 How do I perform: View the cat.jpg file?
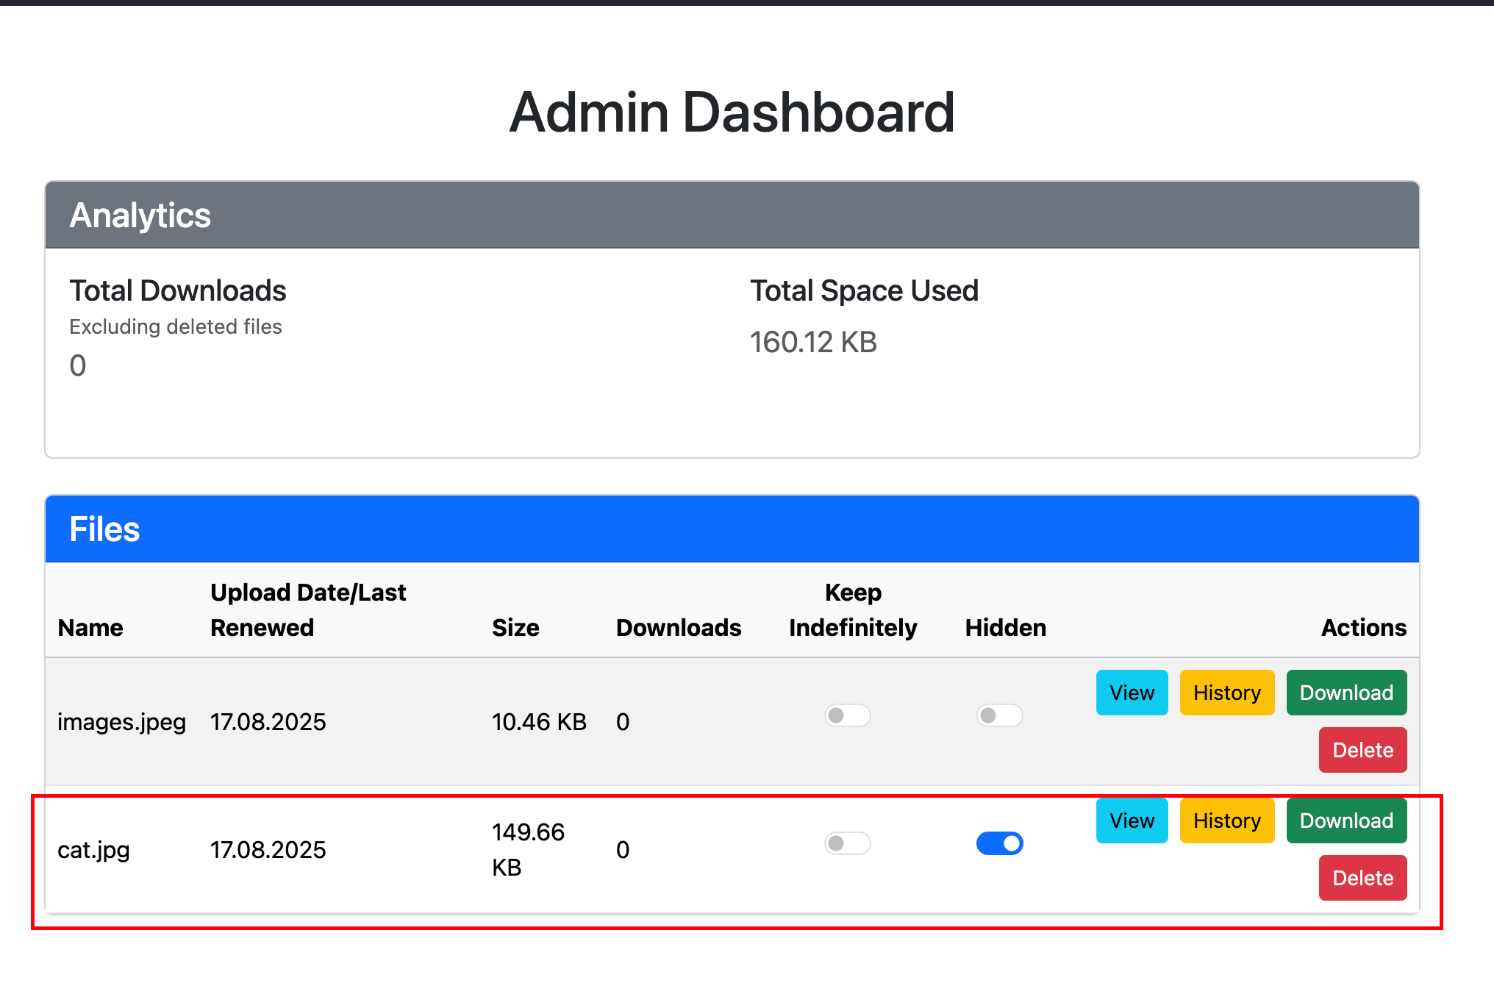click(1131, 820)
